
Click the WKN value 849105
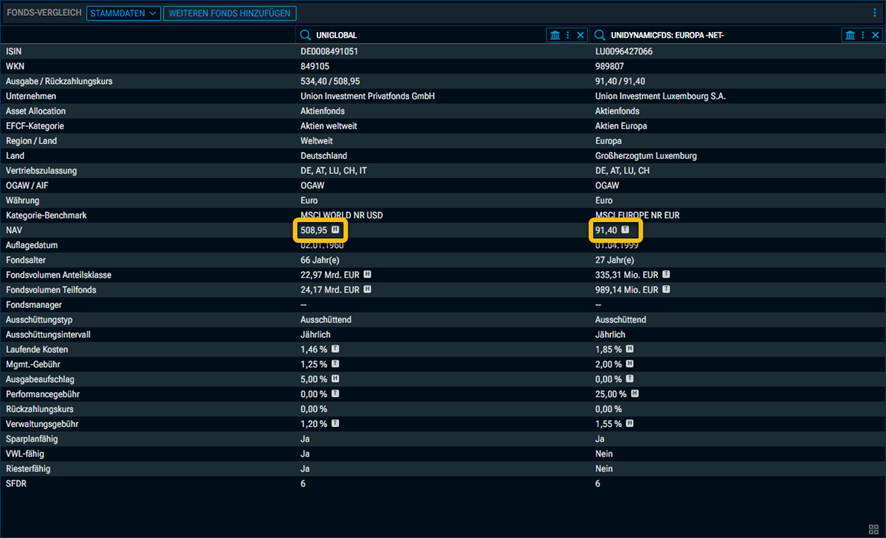[315, 66]
